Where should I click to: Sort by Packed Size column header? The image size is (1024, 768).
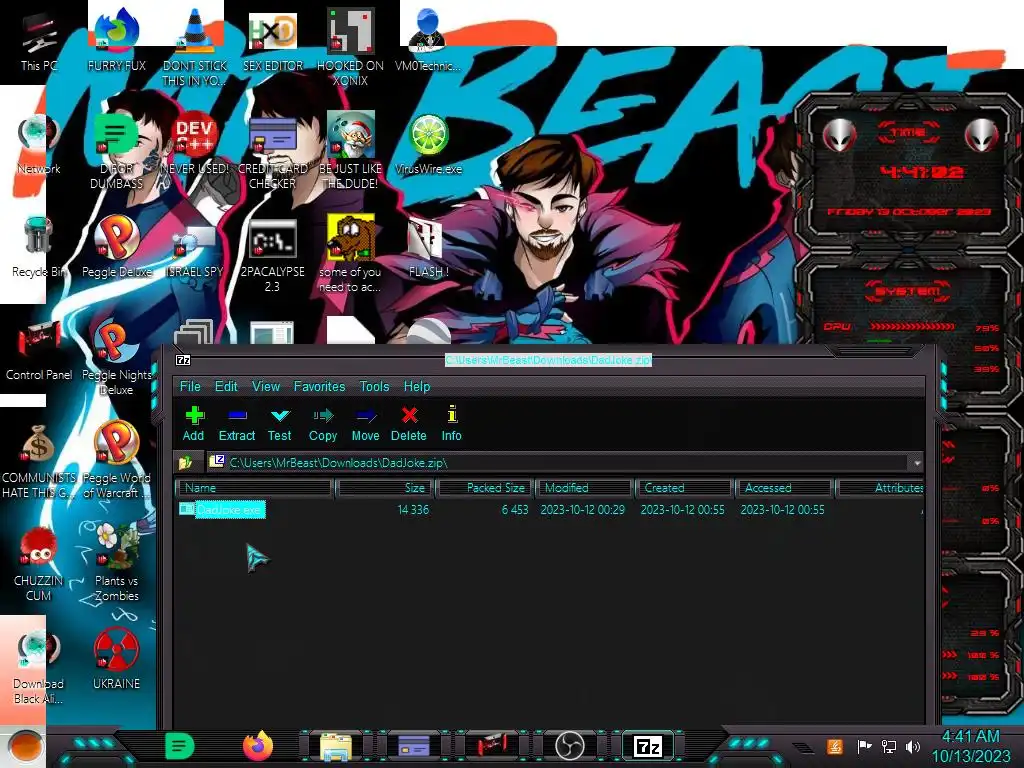pyautogui.click(x=485, y=488)
